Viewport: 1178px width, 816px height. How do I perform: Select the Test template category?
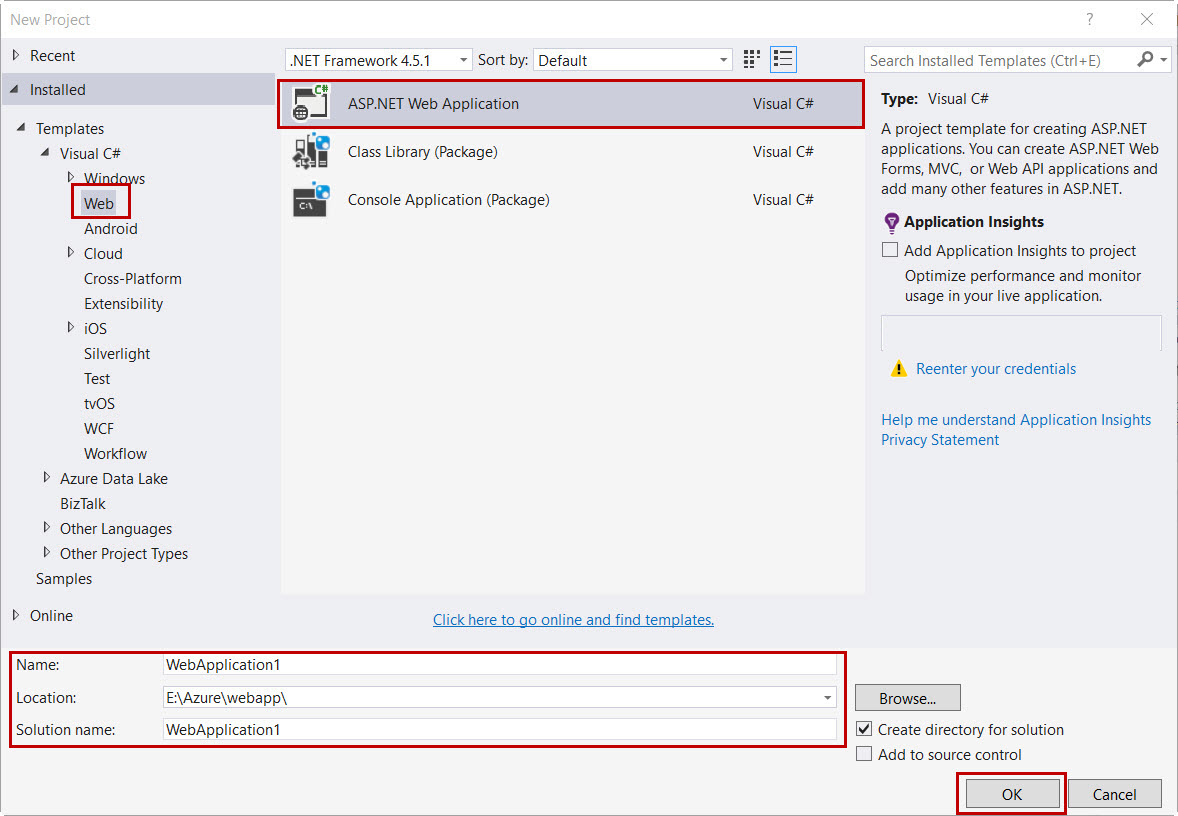pyautogui.click(x=97, y=379)
